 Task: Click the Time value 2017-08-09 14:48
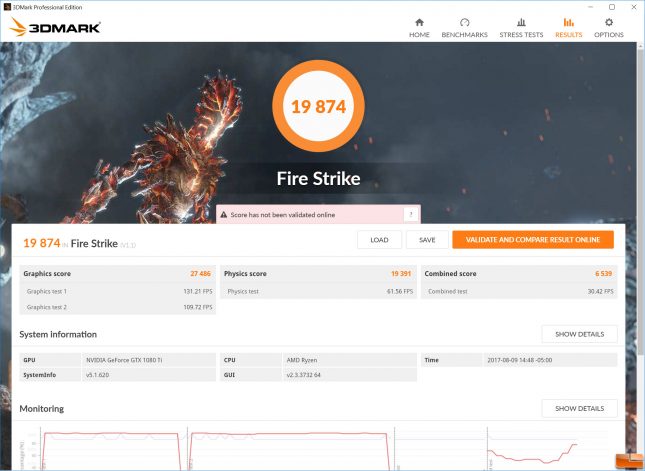click(520, 360)
